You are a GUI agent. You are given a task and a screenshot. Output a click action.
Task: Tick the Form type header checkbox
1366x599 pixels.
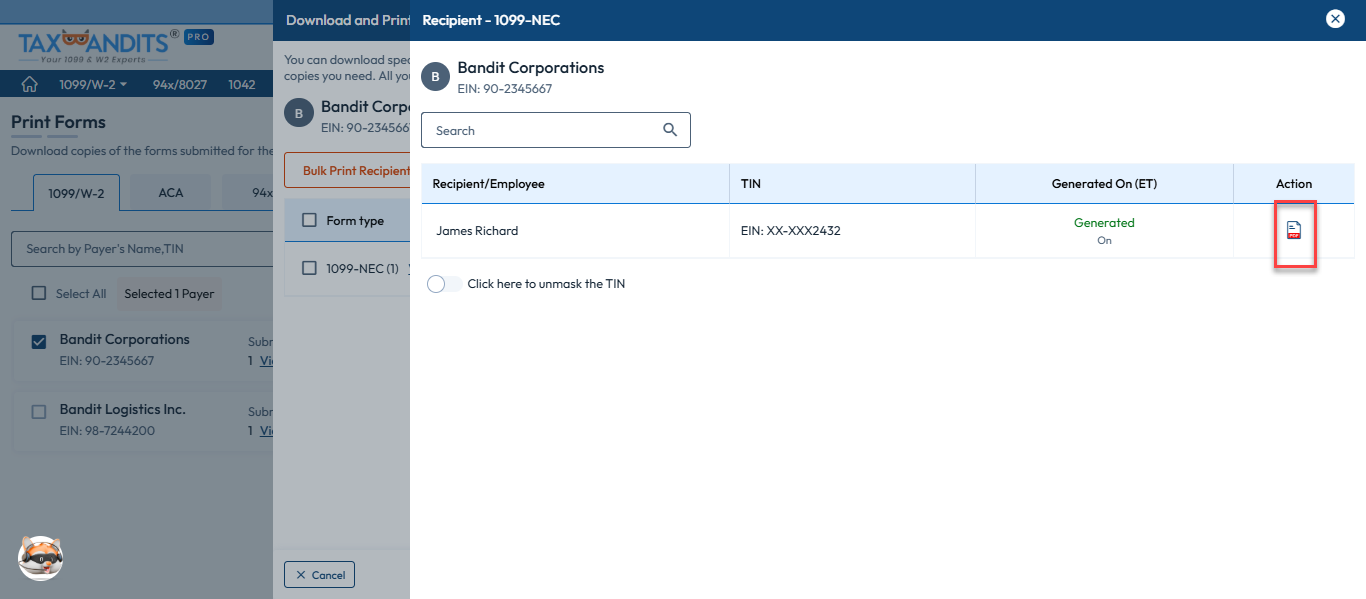[309, 221]
